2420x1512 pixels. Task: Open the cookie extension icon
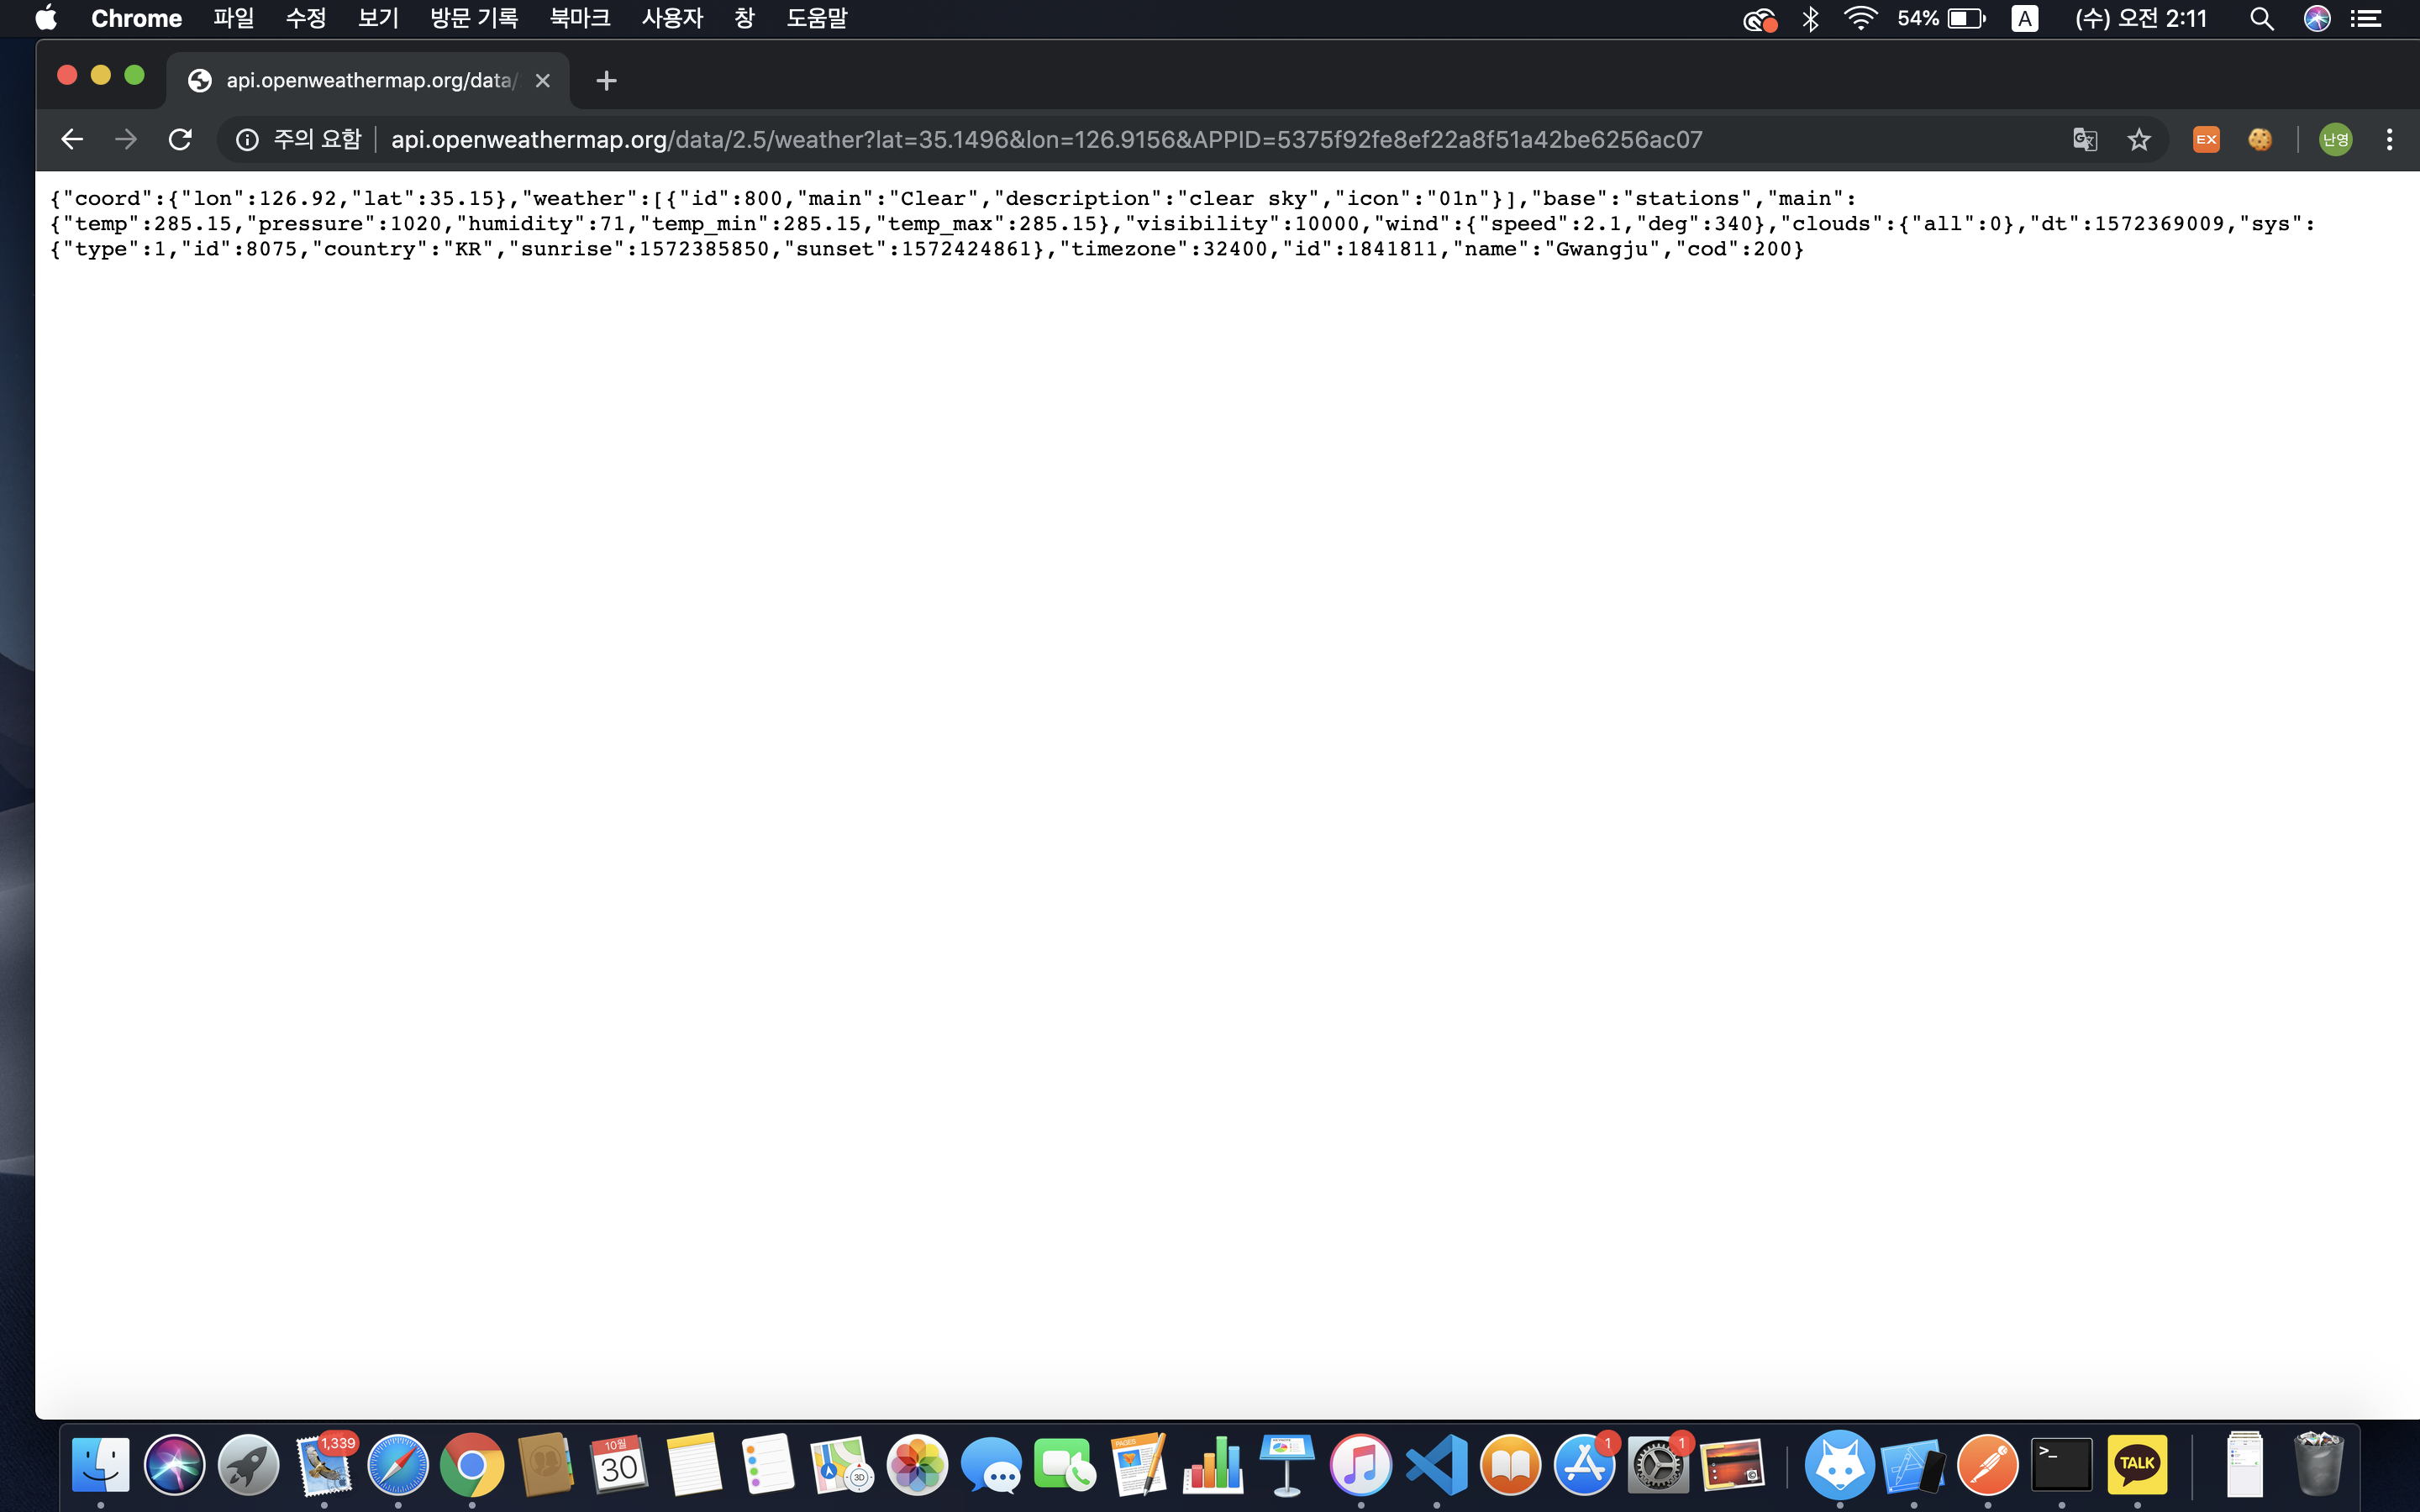coord(2259,139)
